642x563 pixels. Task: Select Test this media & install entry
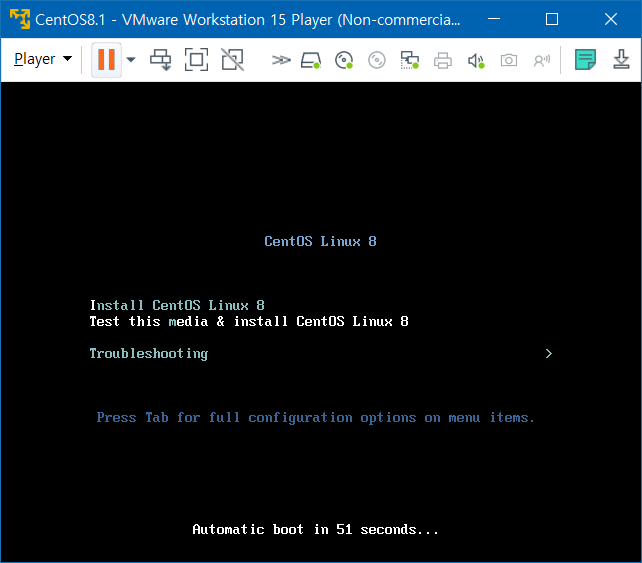(x=249, y=321)
